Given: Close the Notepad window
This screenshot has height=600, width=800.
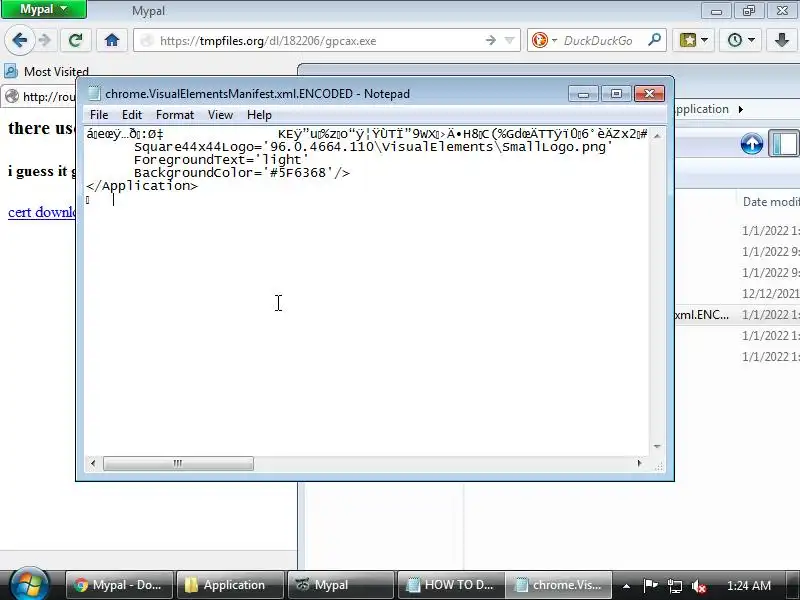Looking at the screenshot, I should coord(649,94).
